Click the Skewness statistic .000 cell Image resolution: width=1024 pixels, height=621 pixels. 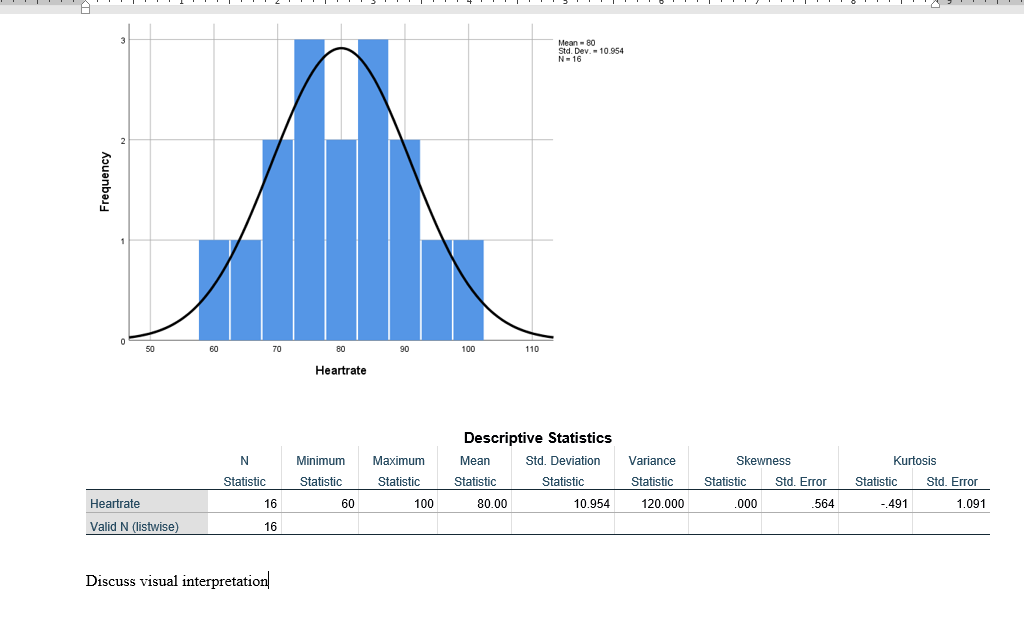[x=746, y=504]
